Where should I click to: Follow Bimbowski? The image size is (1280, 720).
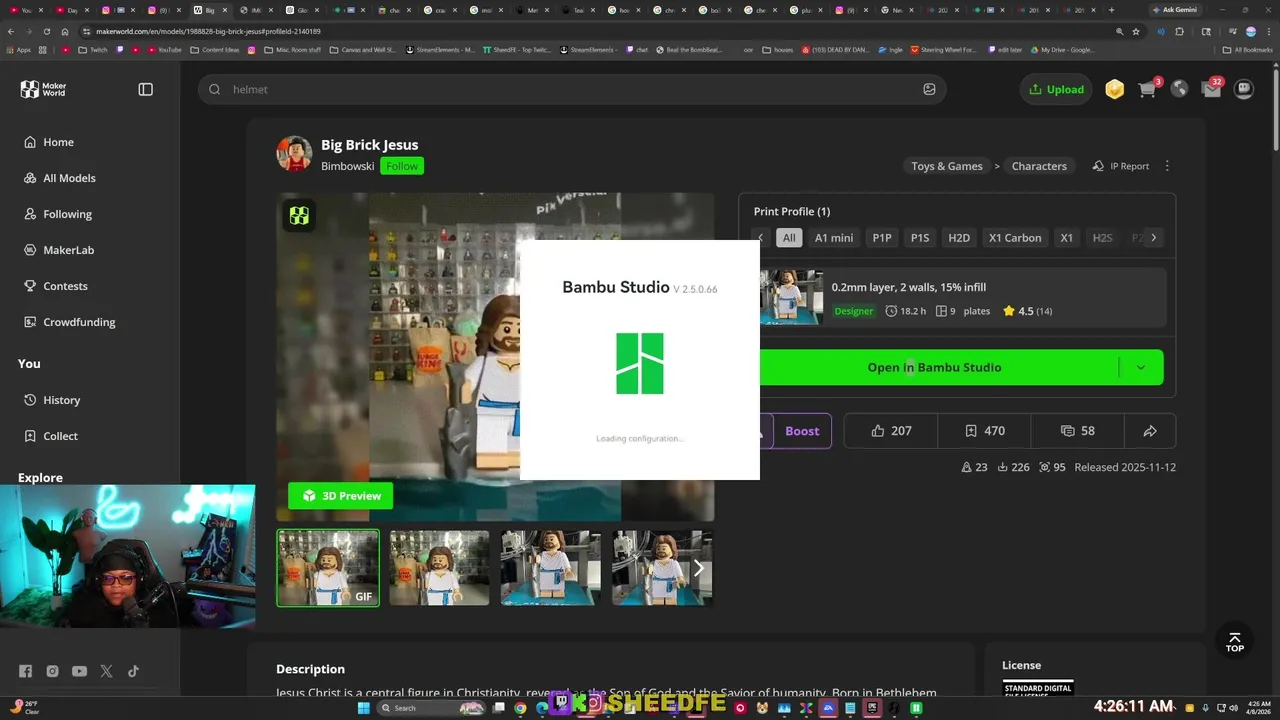point(402,166)
